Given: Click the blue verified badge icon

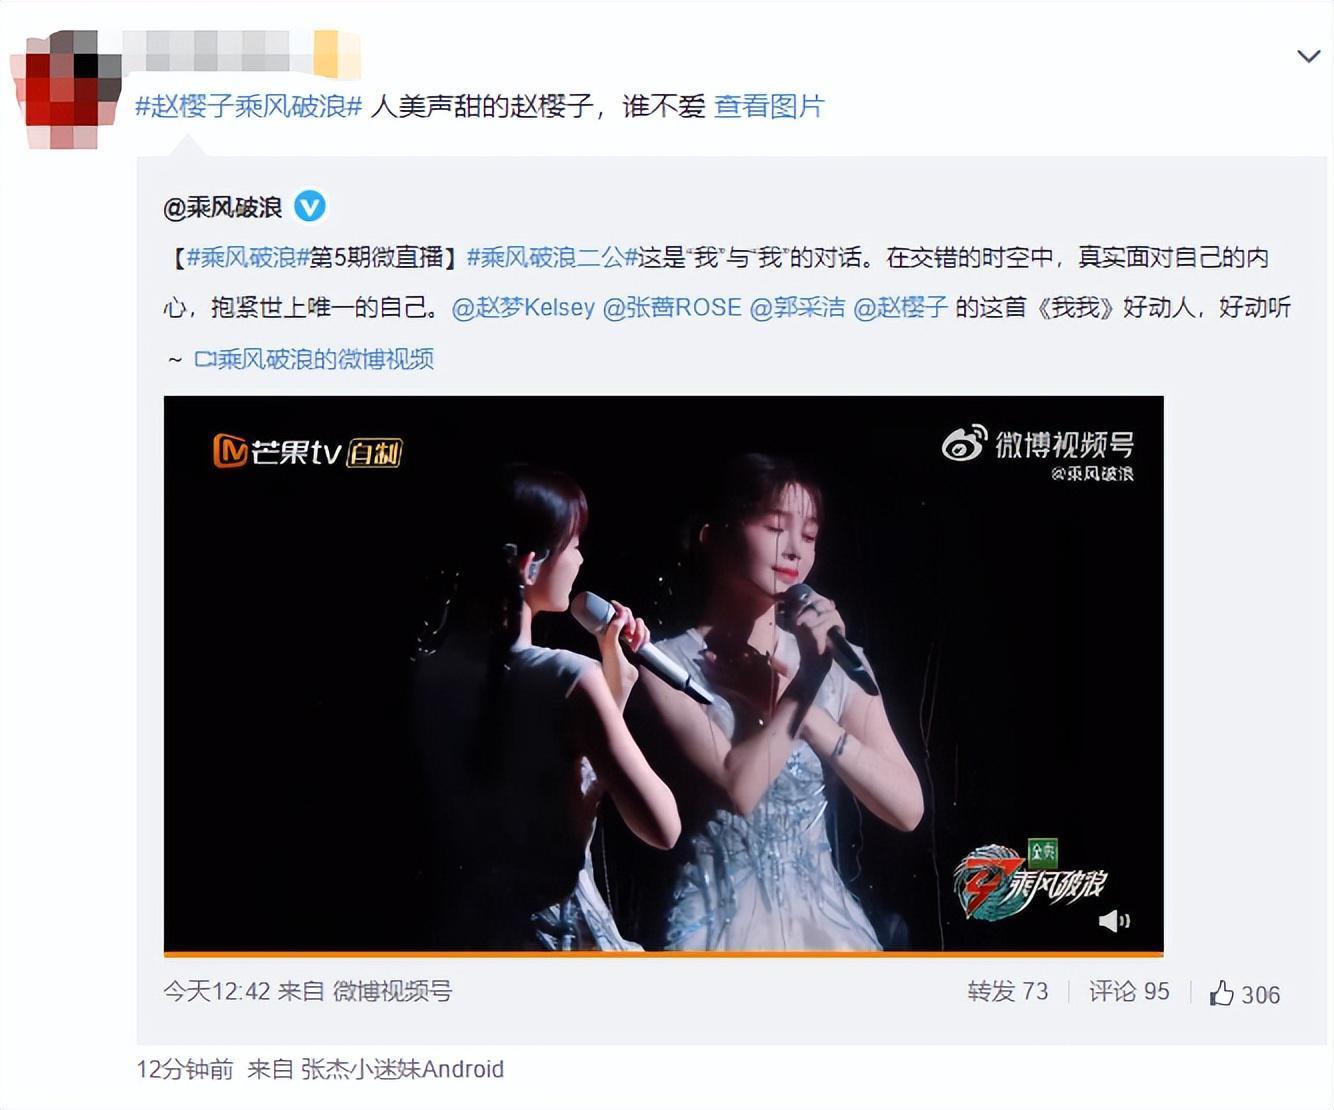Looking at the screenshot, I should pos(310,206).
